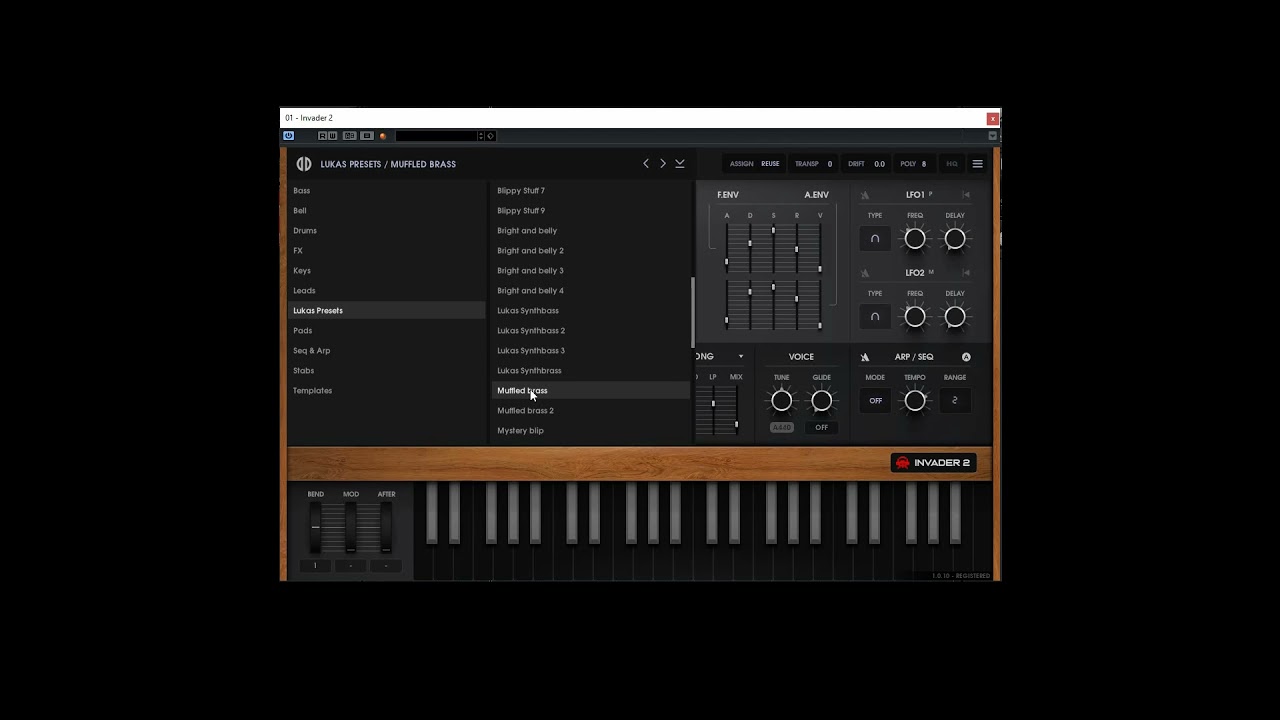Image resolution: width=1280 pixels, height=720 pixels.
Task: Open the effect type dropdown arrow
Action: [x=741, y=357]
